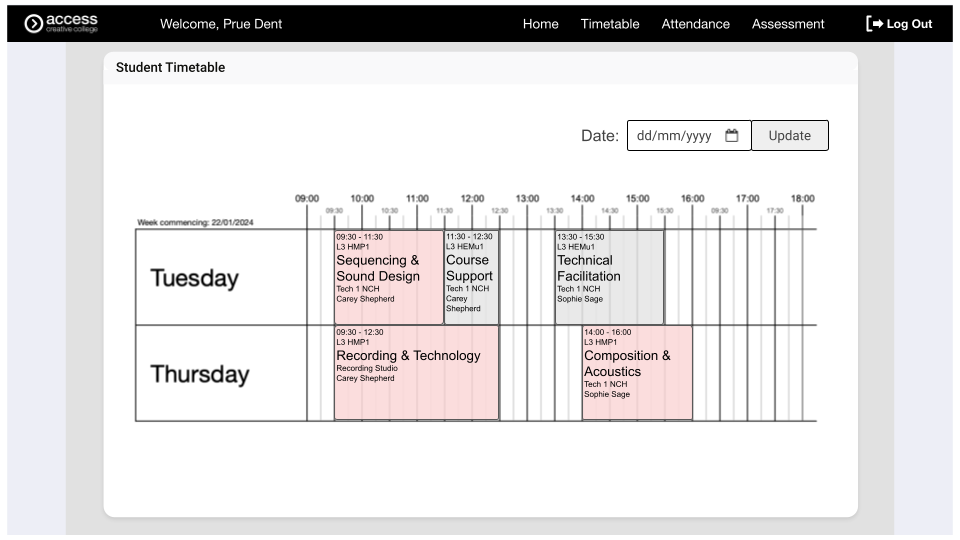Click the Recording & Technology session
This screenshot has height=540, width=960.
(x=416, y=372)
